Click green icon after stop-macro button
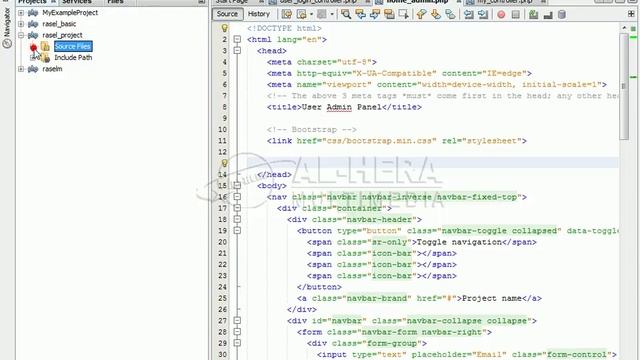 click(x=533, y=15)
